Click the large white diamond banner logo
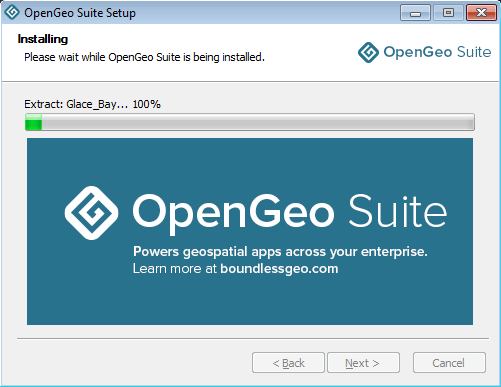The image size is (501, 387). (x=91, y=213)
